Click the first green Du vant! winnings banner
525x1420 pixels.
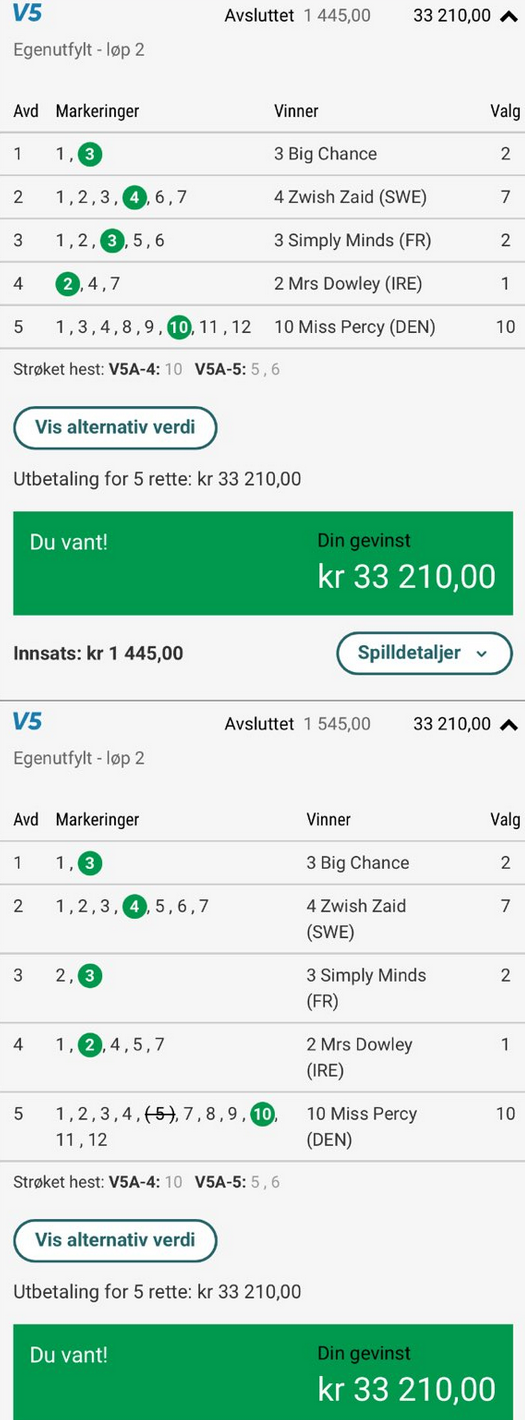[262, 563]
